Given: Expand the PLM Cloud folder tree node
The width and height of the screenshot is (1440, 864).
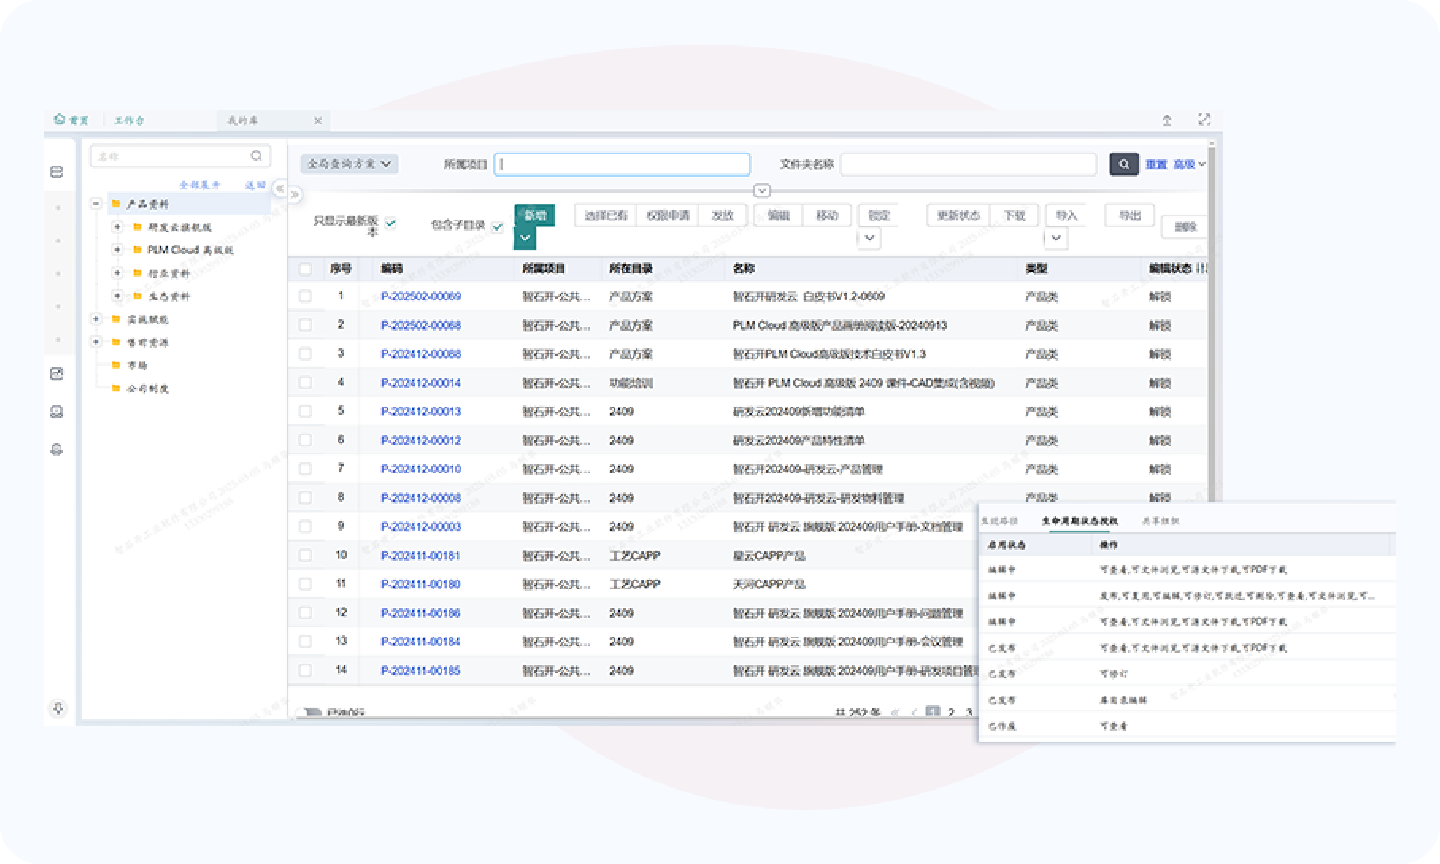Looking at the screenshot, I should (x=117, y=250).
